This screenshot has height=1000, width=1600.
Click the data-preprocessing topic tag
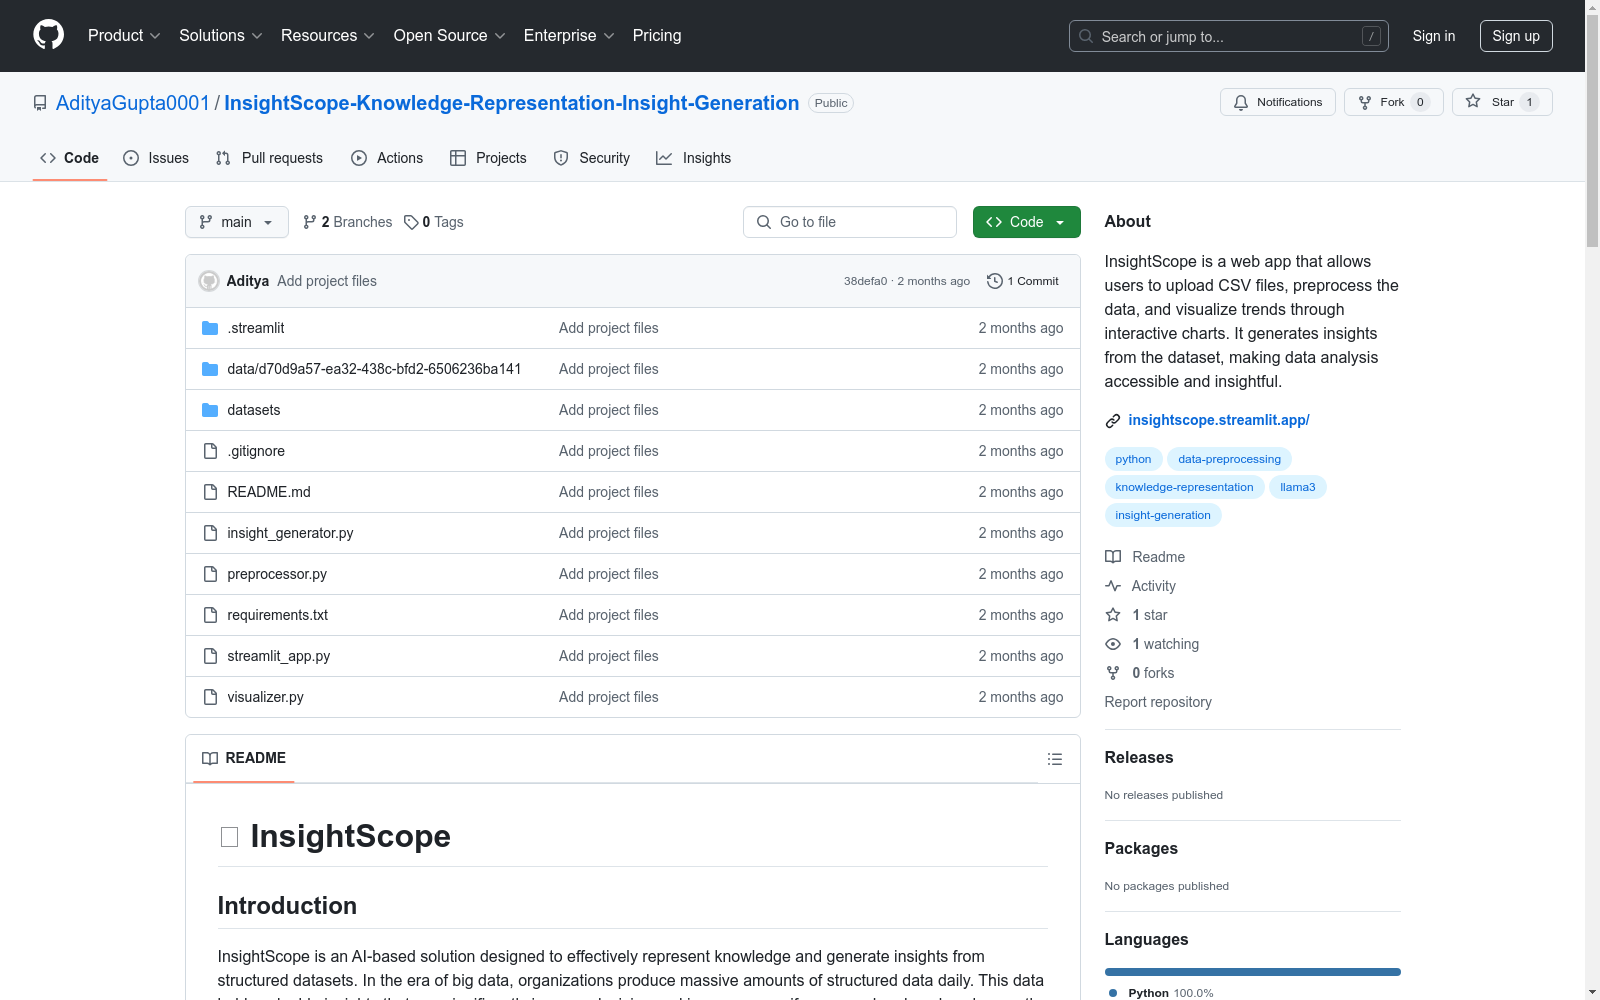1229,459
